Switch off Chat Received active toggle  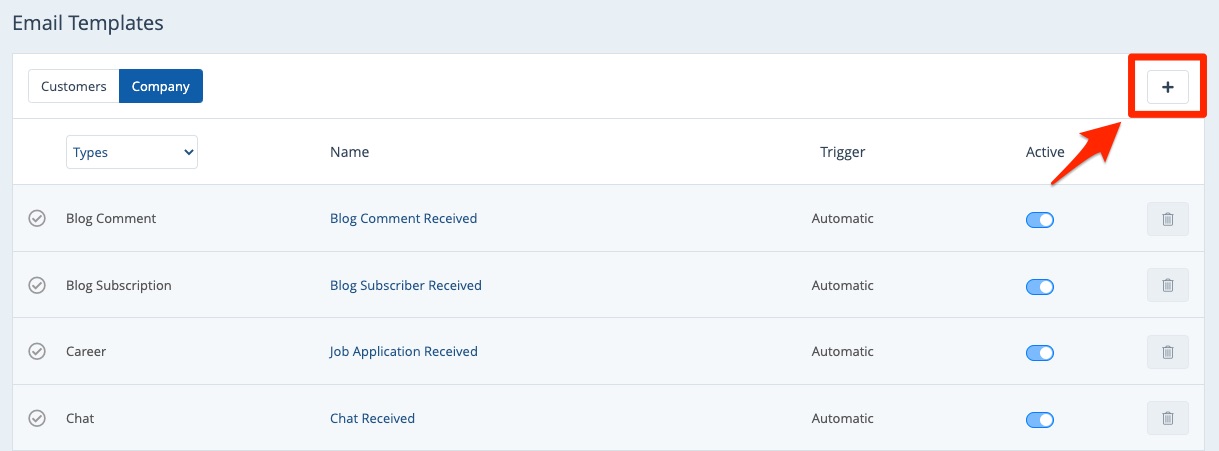pos(1040,419)
